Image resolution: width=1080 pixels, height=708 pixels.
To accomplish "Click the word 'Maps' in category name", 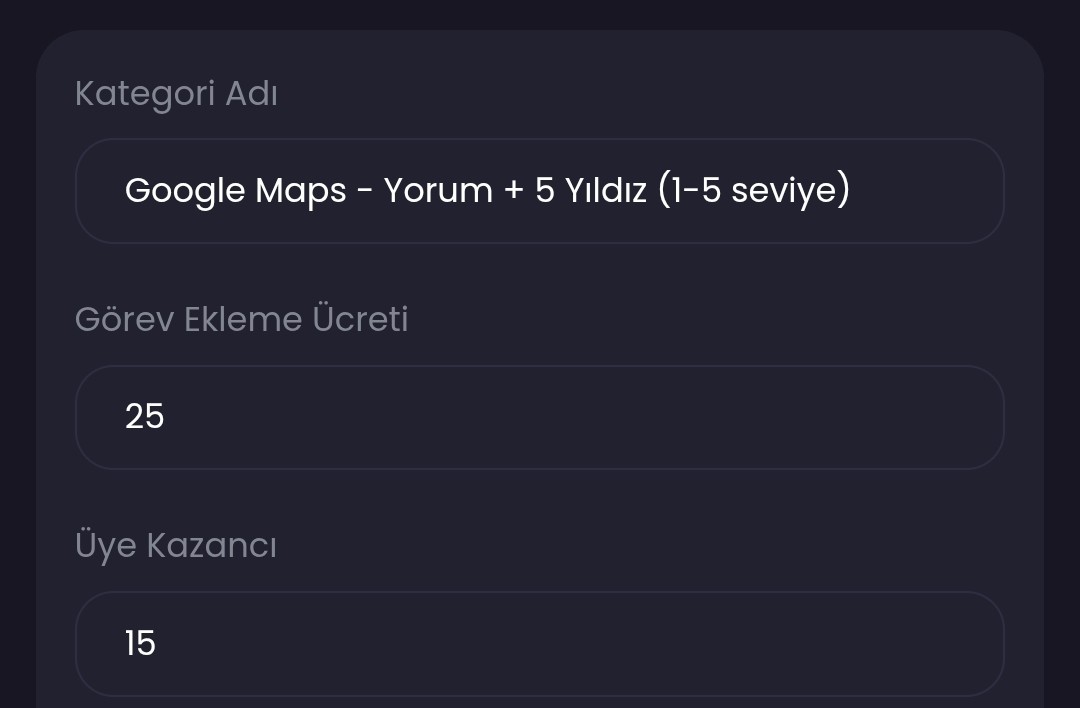I will [x=300, y=191].
